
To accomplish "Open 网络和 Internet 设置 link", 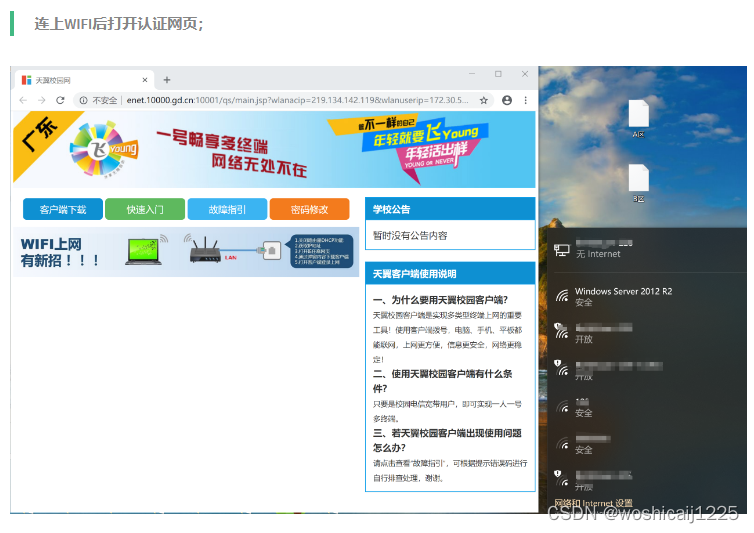I will click(x=593, y=503).
